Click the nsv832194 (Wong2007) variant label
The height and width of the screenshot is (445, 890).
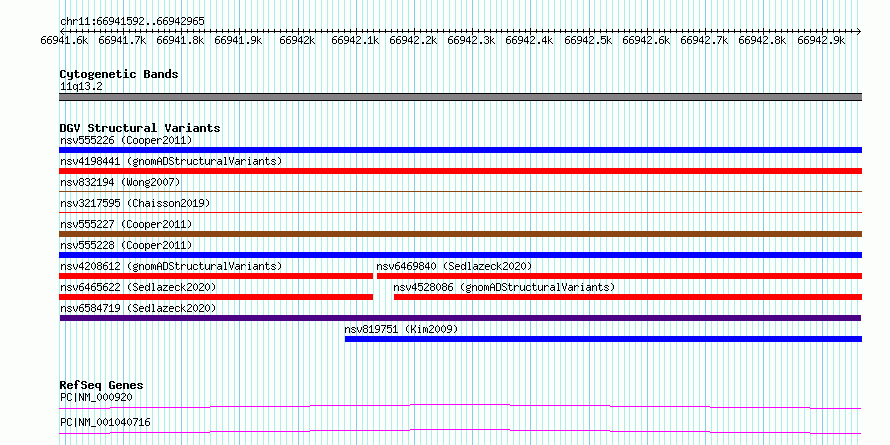pos(120,182)
